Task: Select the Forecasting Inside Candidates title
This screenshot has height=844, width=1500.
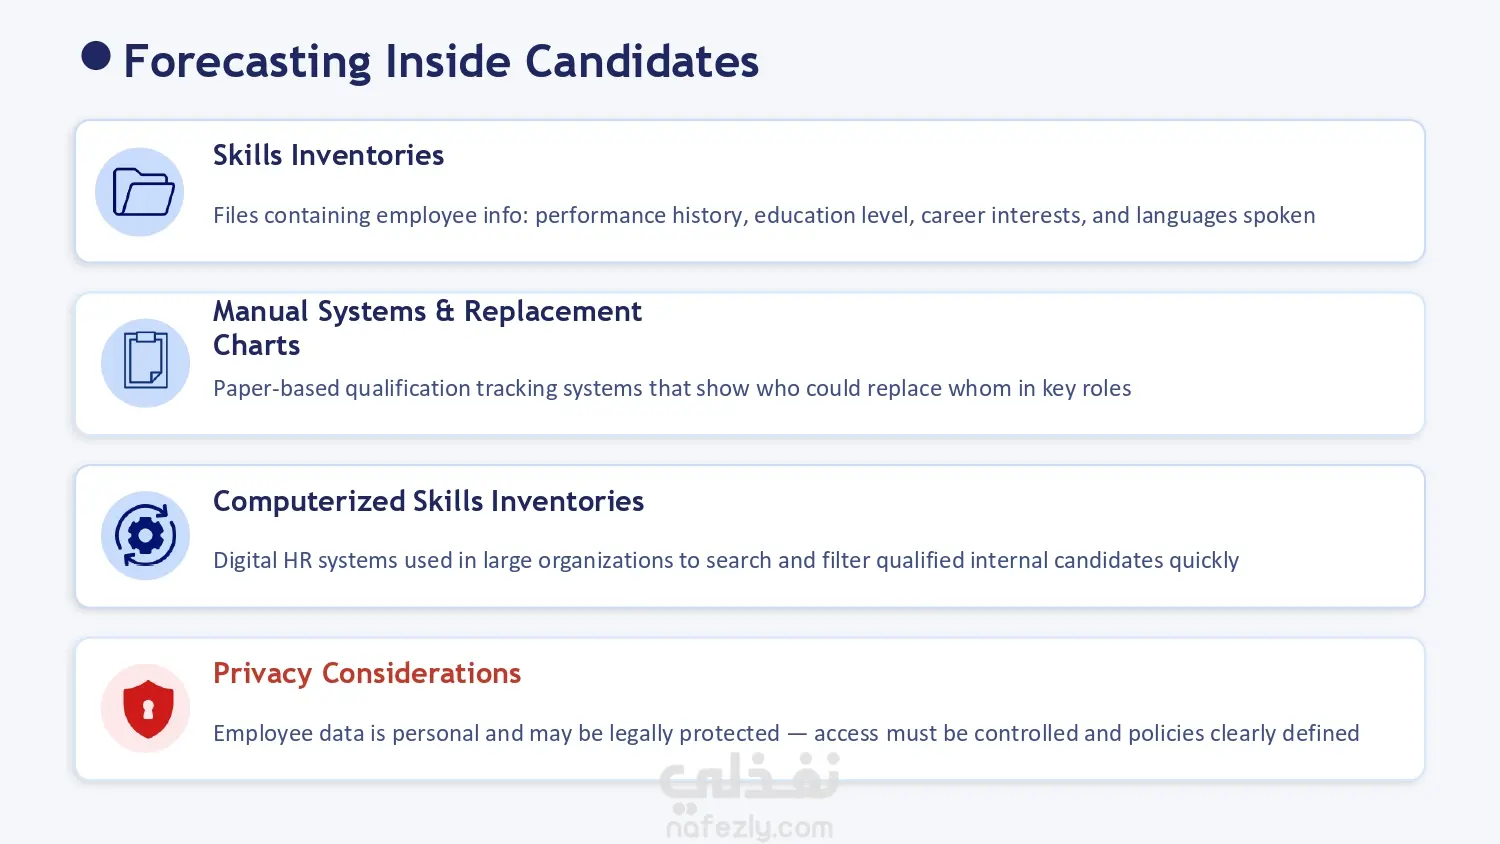Action: click(441, 61)
